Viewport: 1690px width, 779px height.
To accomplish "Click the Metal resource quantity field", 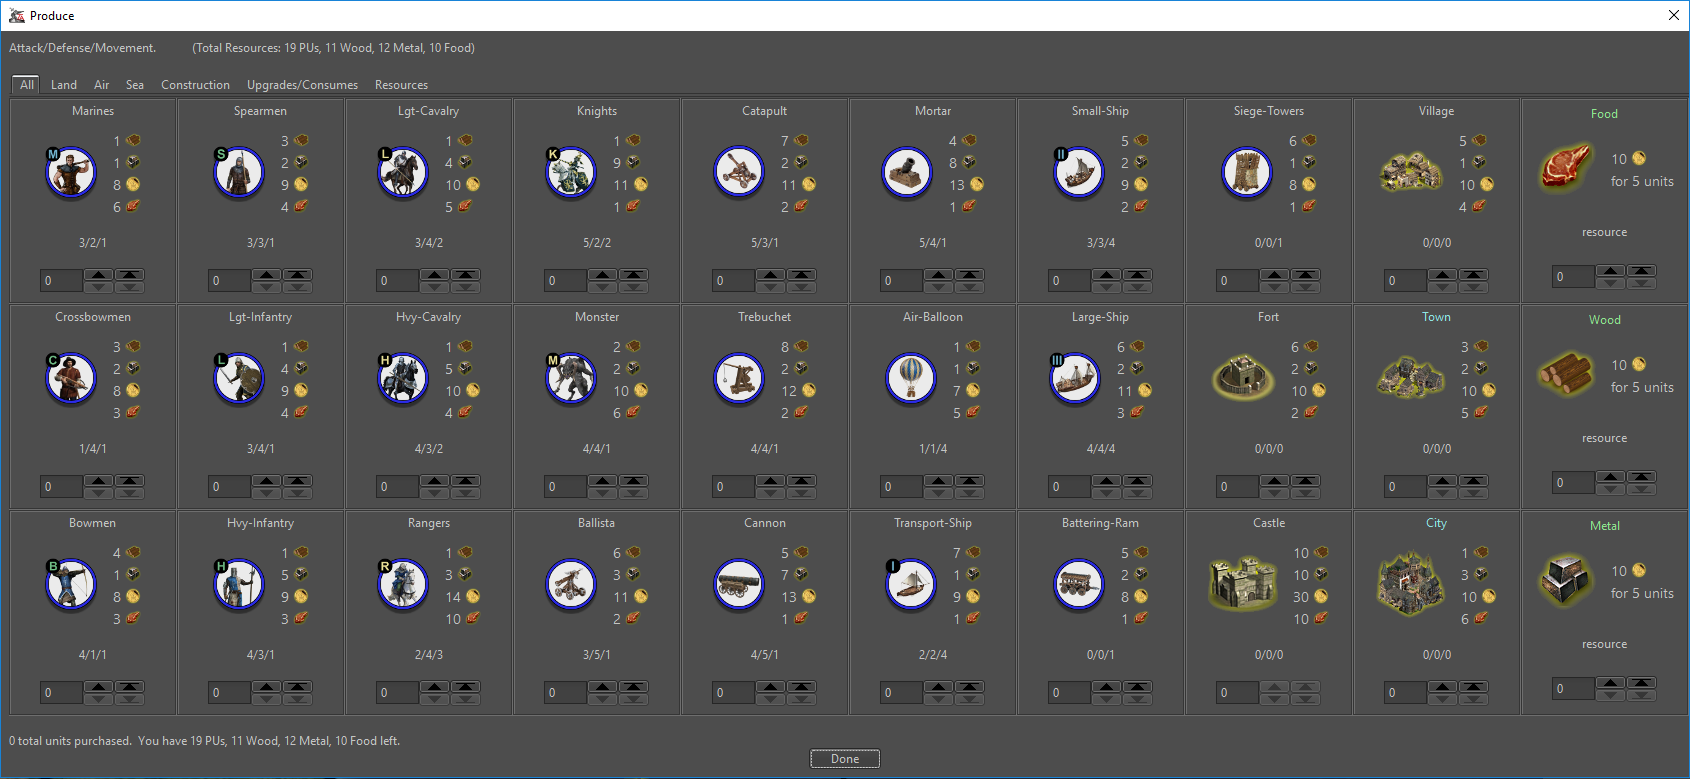I will coord(1573,689).
